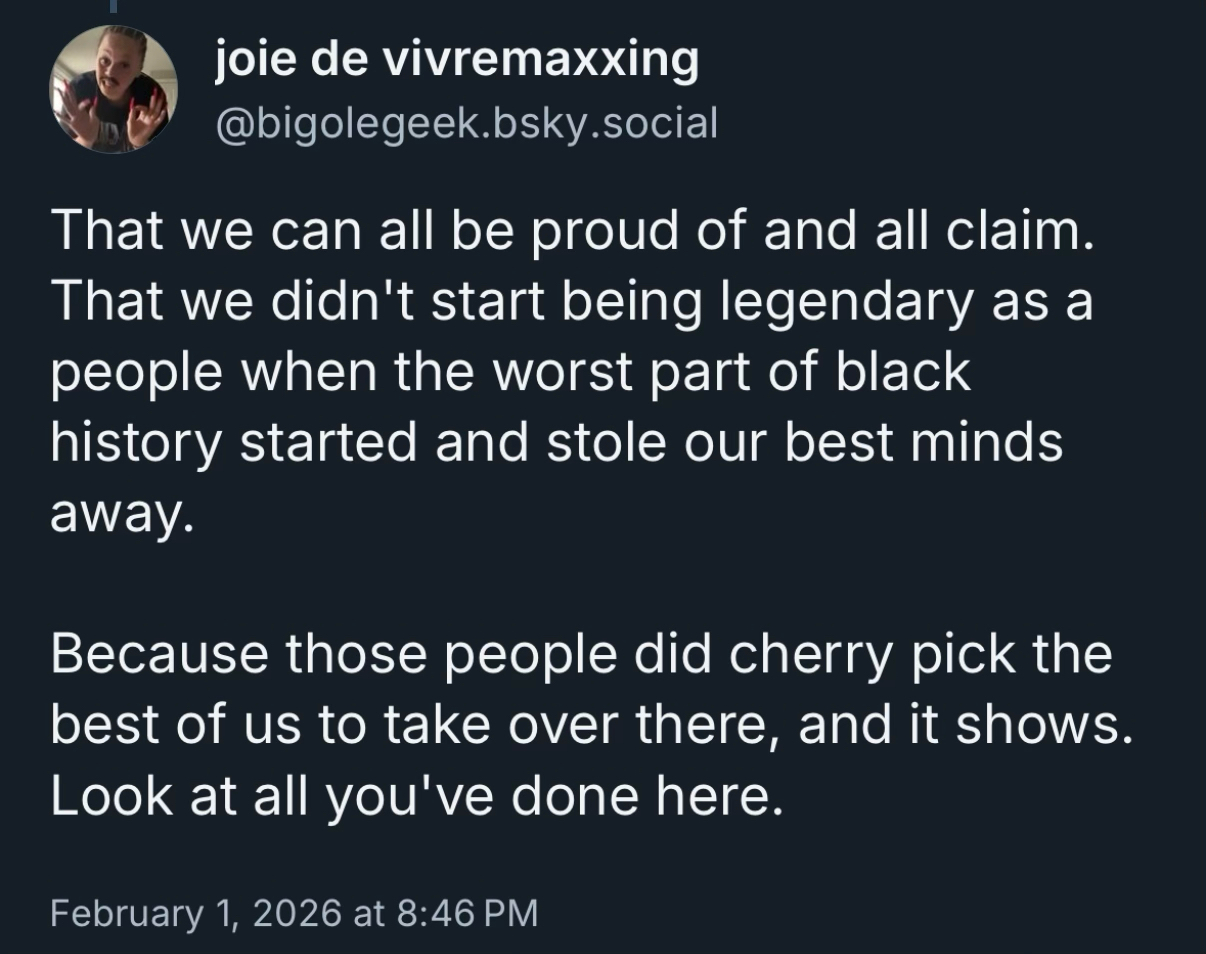Open the @bigolegeek.bsky.social handle link
The image size is (1206, 954).
click(x=466, y=123)
